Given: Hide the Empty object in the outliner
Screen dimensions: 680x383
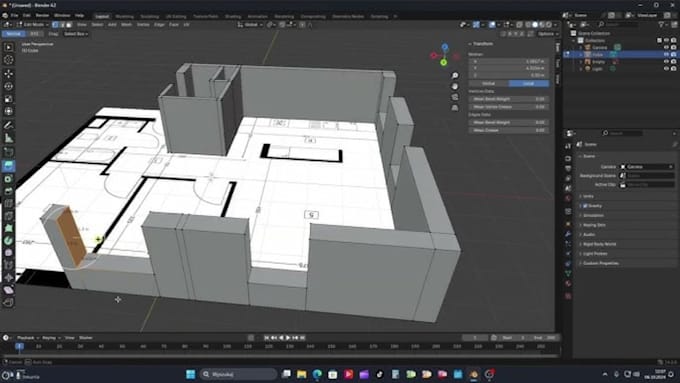Looking at the screenshot, I should 667,62.
